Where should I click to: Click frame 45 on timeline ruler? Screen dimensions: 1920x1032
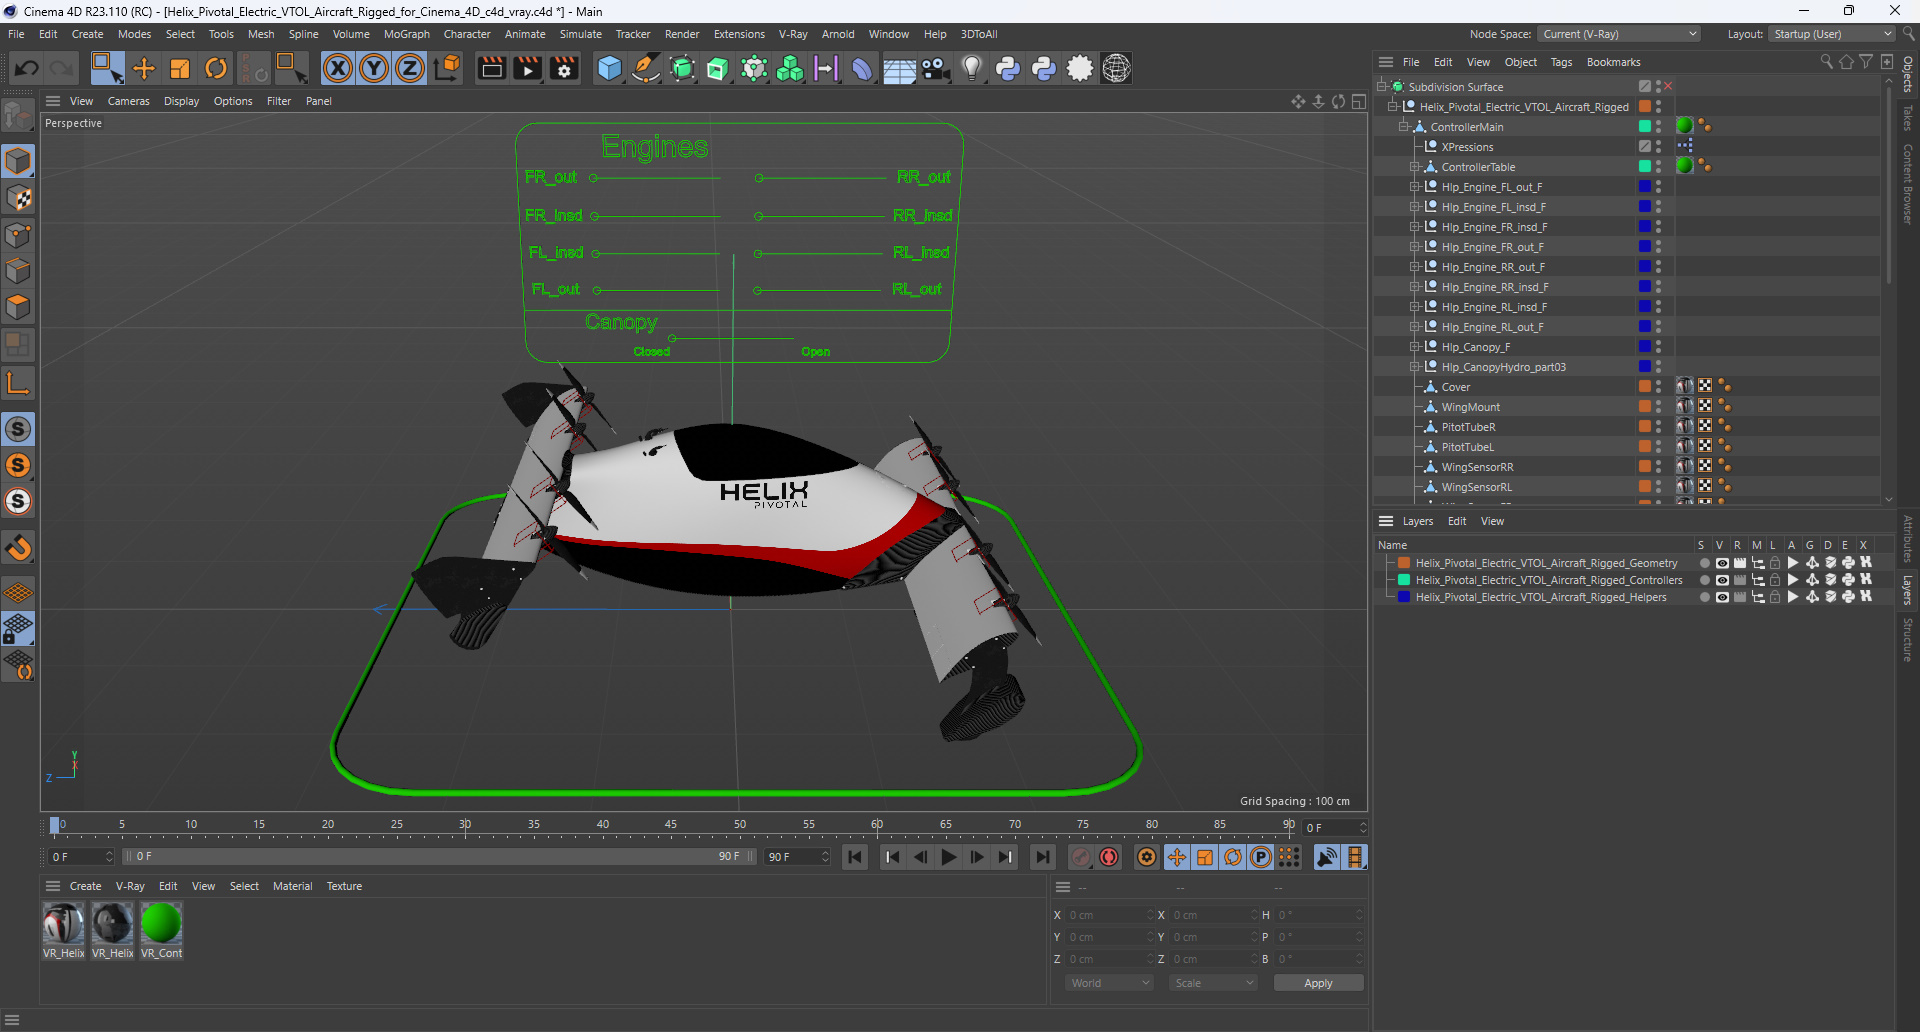[x=671, y=825]
